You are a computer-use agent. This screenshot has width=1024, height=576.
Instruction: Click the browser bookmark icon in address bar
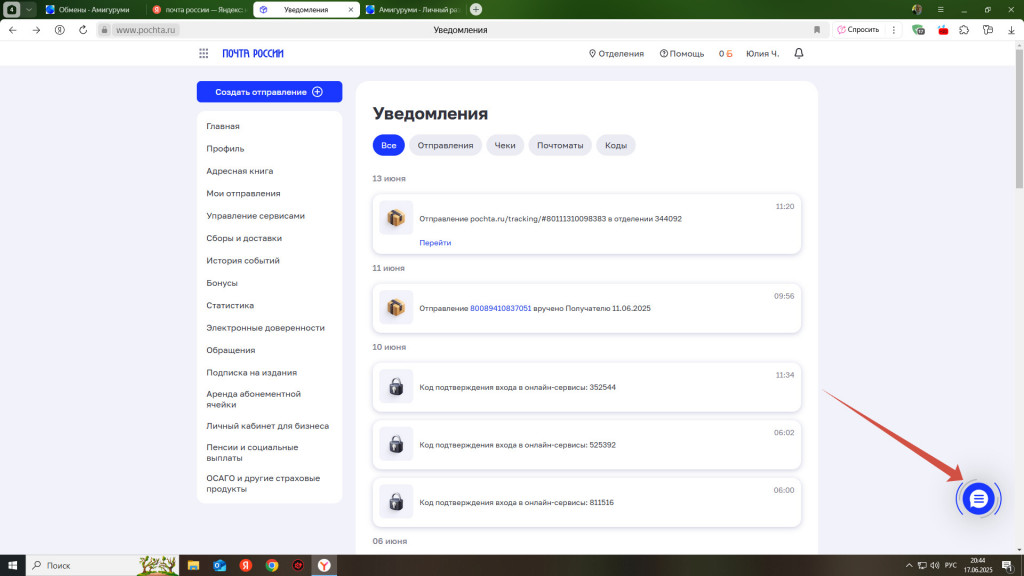(x=817, y=30)
